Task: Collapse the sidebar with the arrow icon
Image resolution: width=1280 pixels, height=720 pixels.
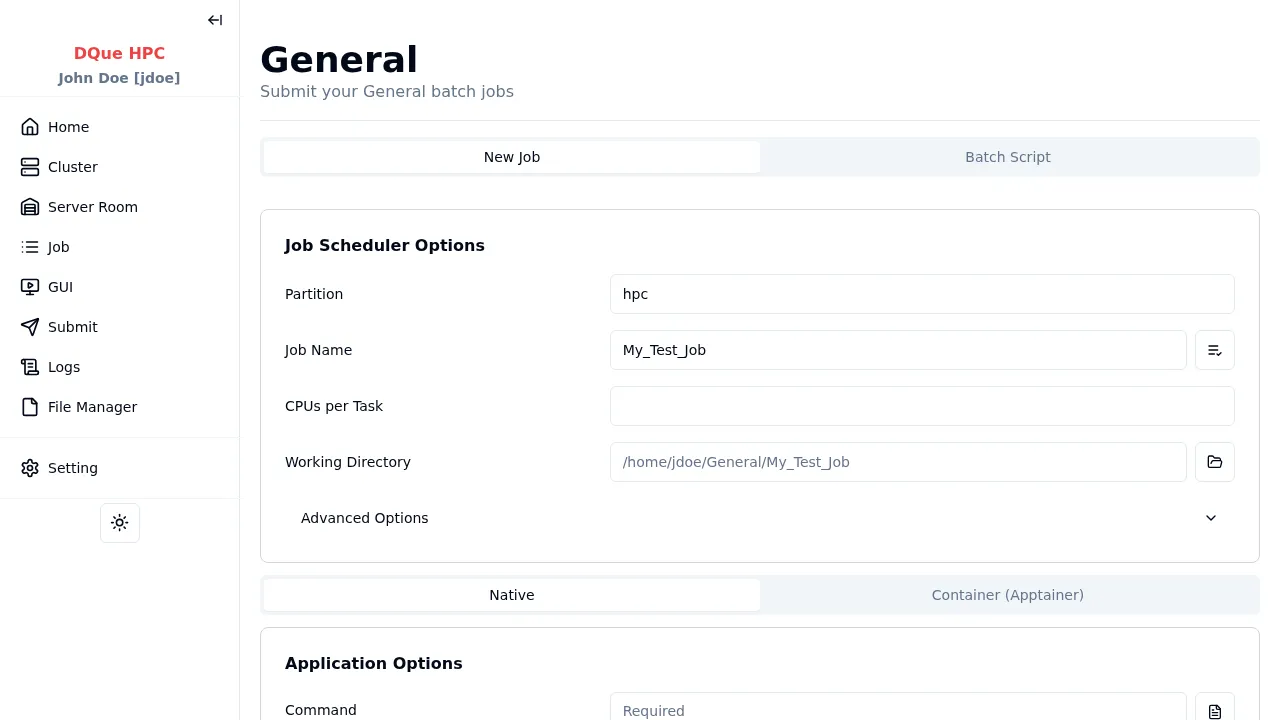Action: pos(215,20)
